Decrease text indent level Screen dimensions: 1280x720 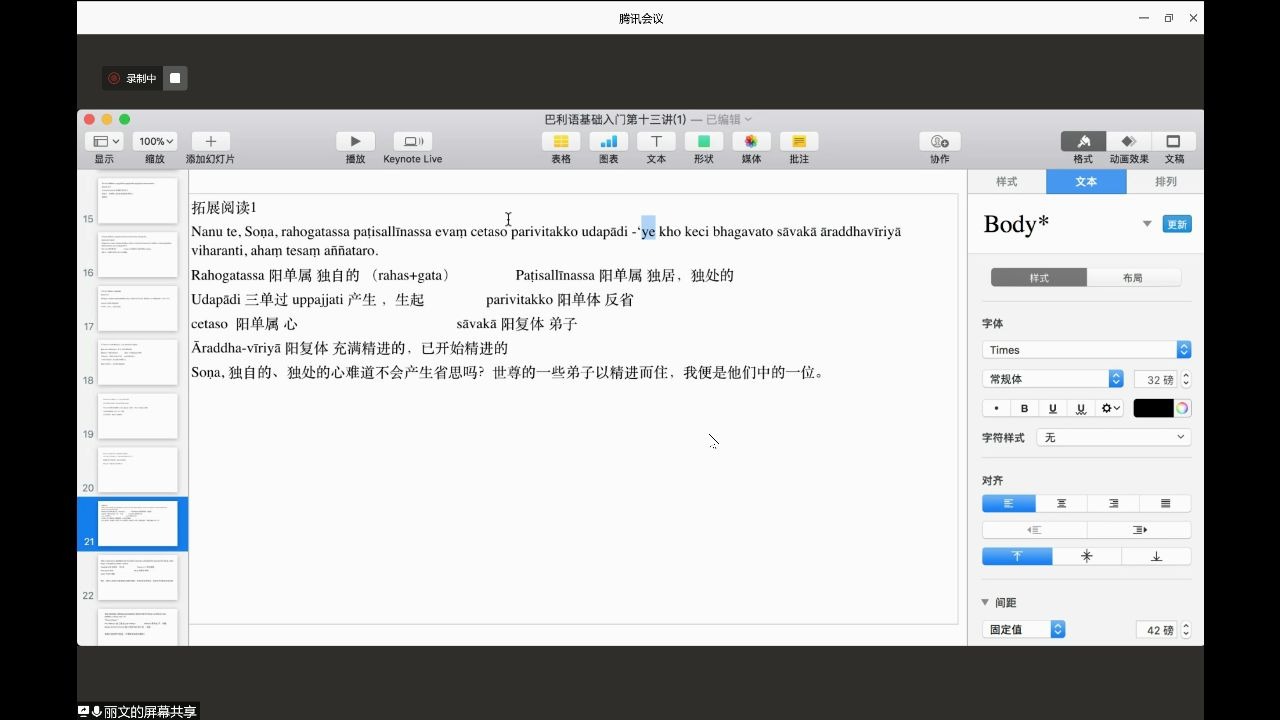point(1034,530)
